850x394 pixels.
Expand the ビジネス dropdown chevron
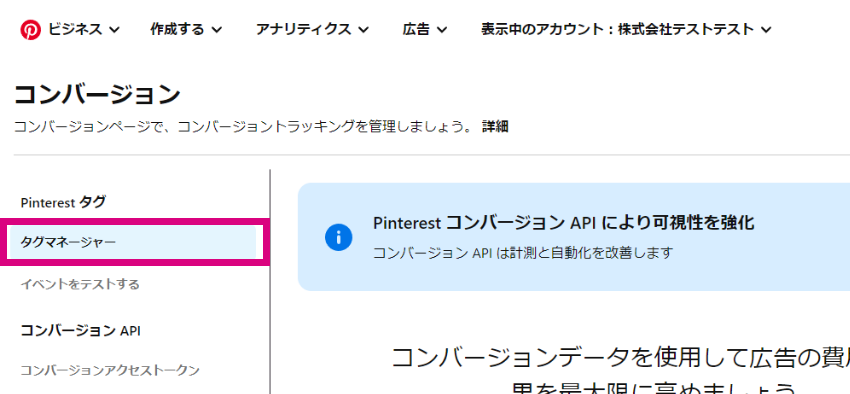pos(114,30)
